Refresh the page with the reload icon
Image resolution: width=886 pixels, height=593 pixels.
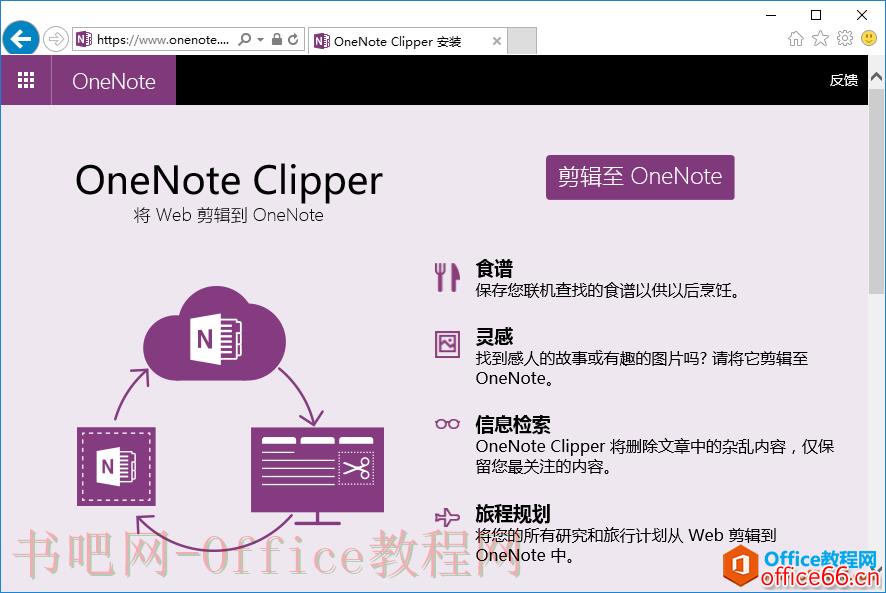click(x=293, y=39)
